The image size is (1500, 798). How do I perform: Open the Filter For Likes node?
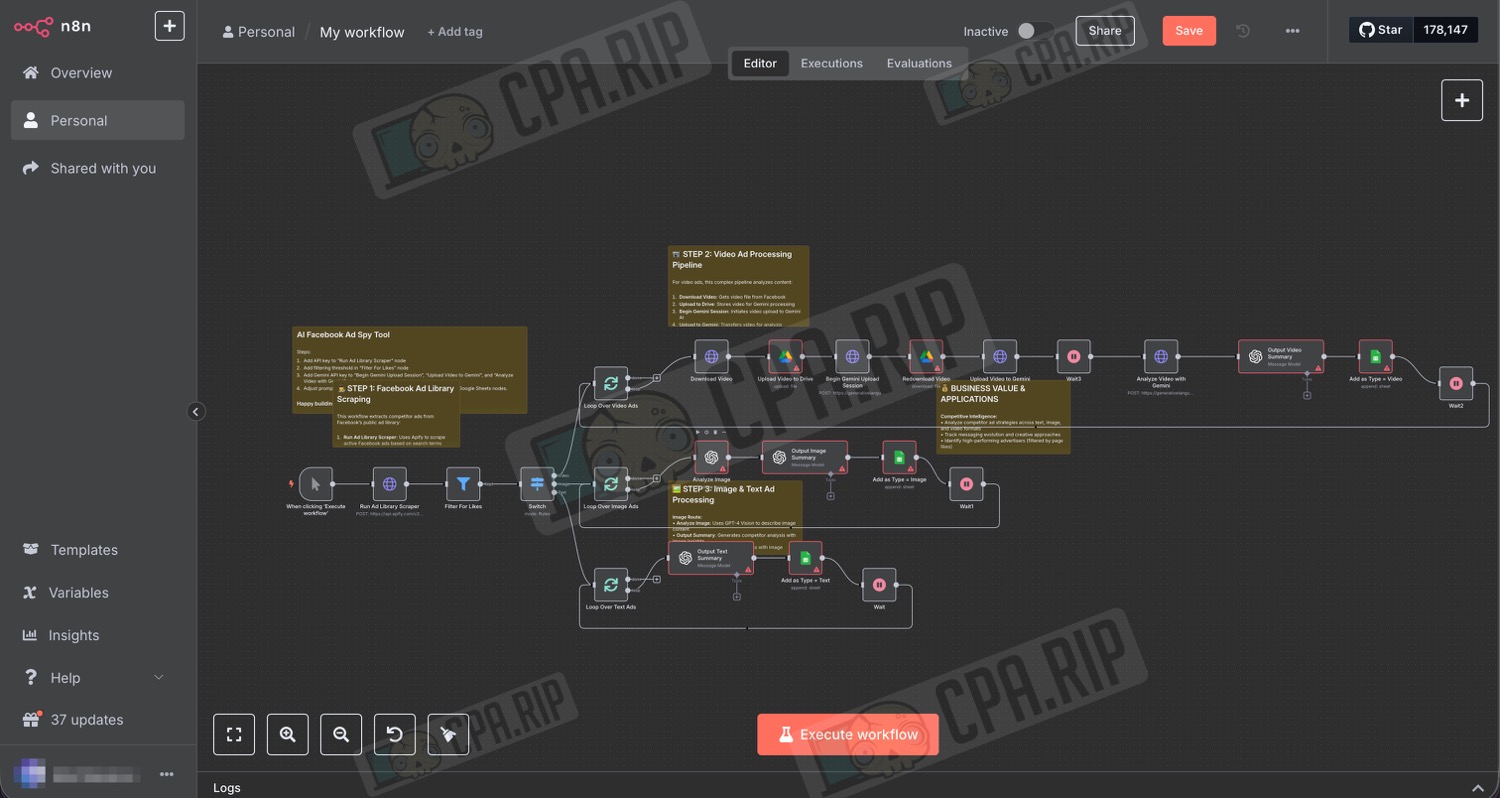coord(463,484)
